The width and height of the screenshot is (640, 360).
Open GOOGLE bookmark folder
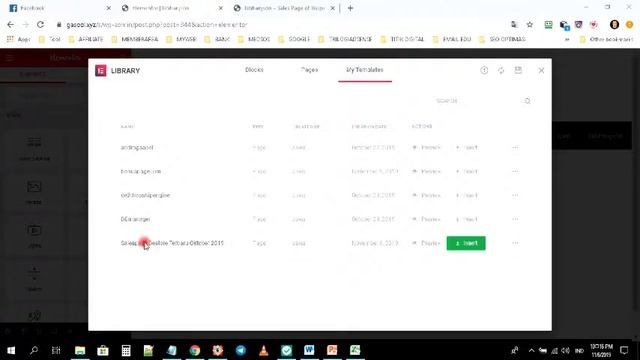point(294,39)
